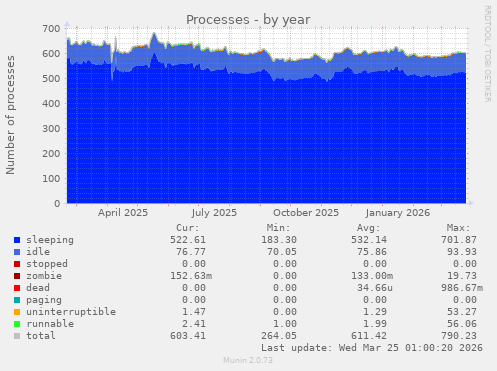
Task: Click the 'stopped' legend label
Action: coord(47,264)
